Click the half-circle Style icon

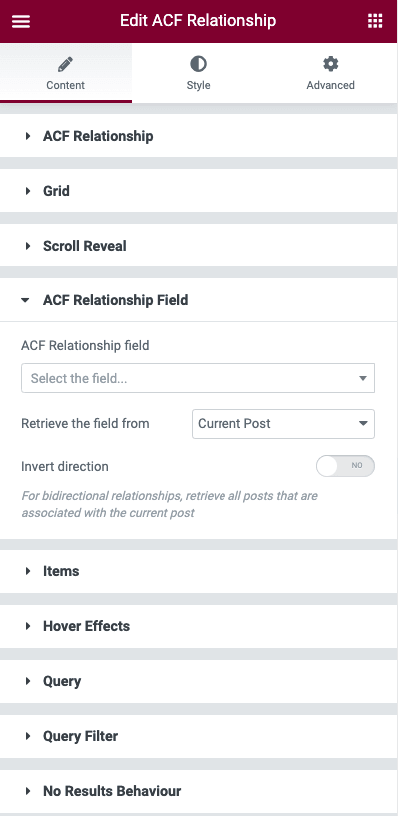(198, 64)
